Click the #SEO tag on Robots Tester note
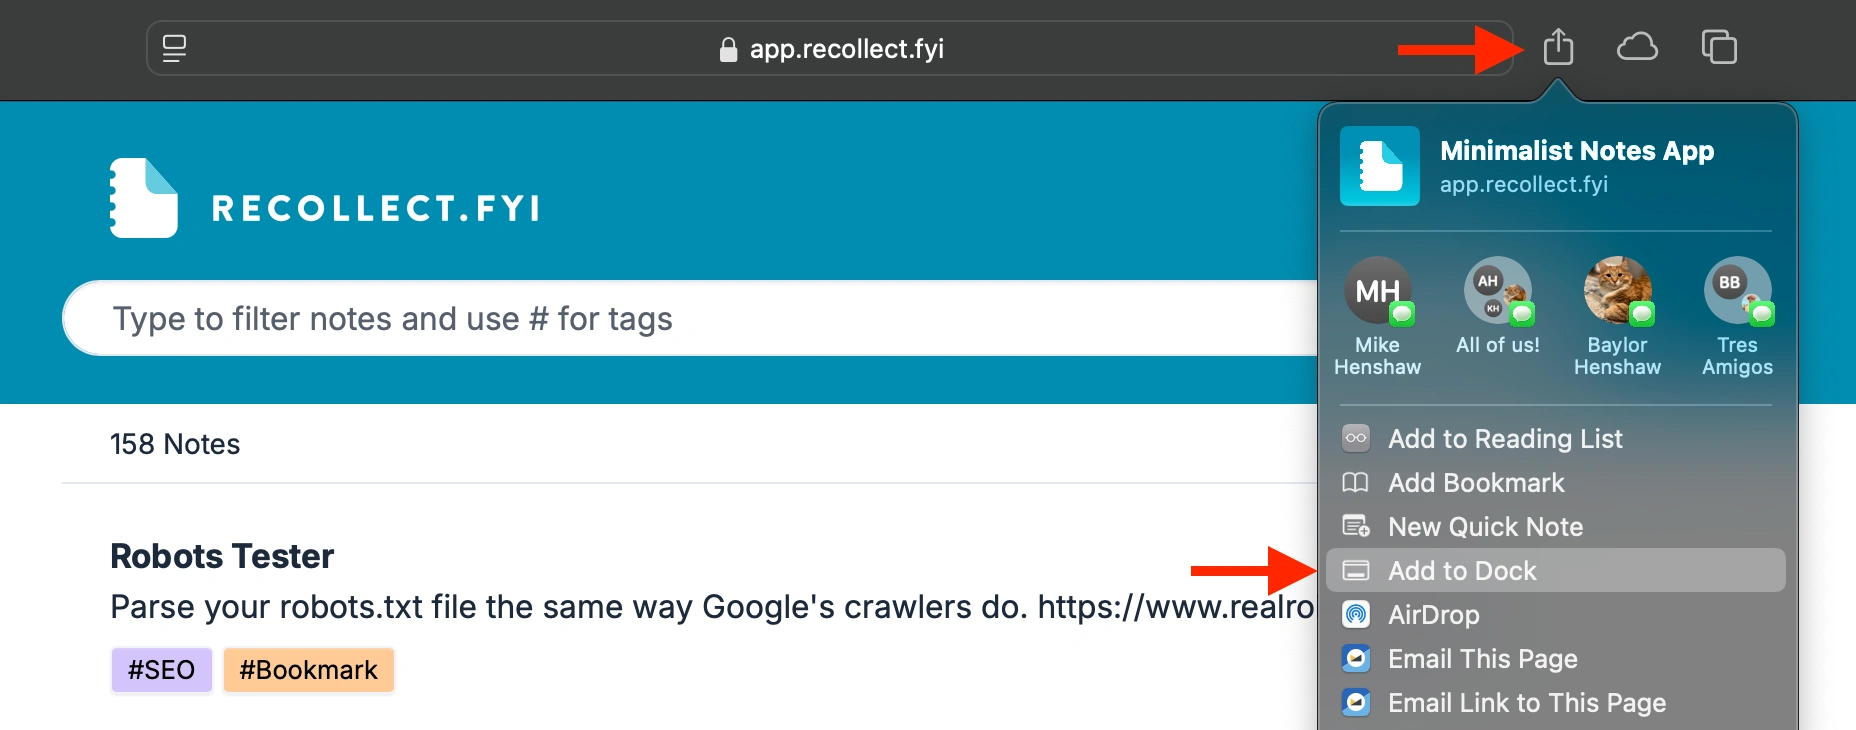 tap(161, 670)
